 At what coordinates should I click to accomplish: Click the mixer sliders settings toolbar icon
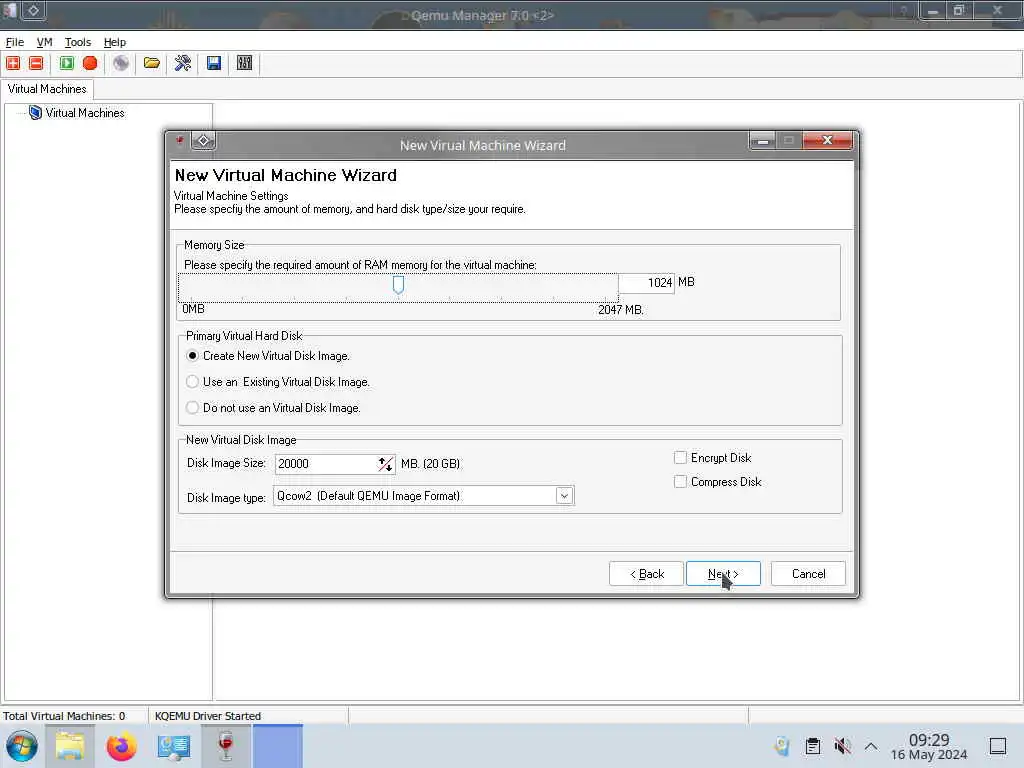(x=244, y=63)
